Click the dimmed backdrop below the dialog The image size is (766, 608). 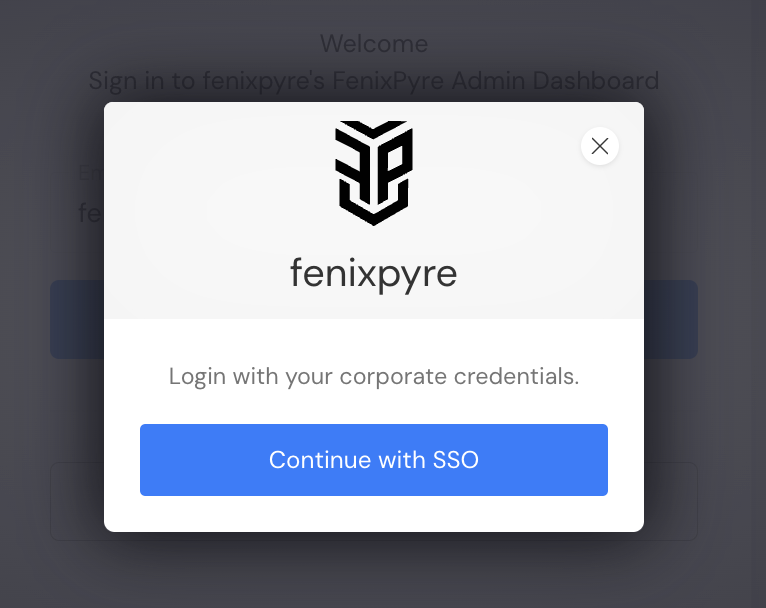(x=373, y=575)
